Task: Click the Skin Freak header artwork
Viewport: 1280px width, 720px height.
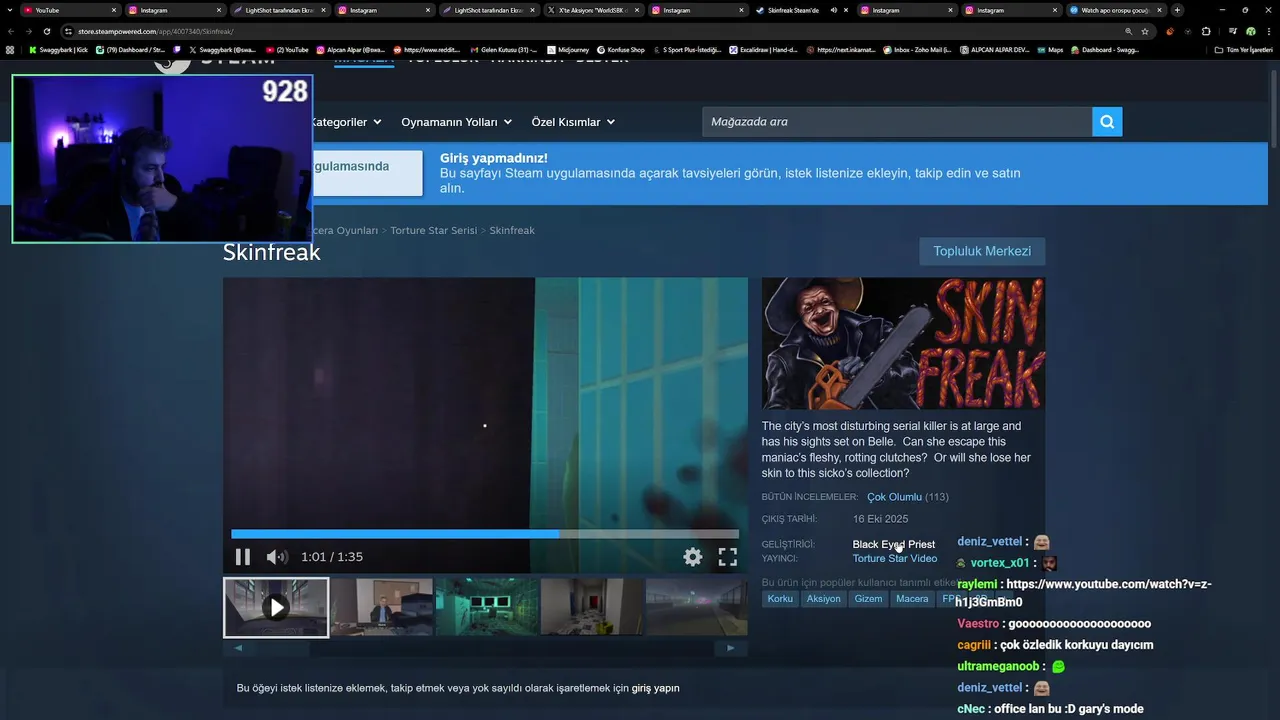Action: click(903, 343)
